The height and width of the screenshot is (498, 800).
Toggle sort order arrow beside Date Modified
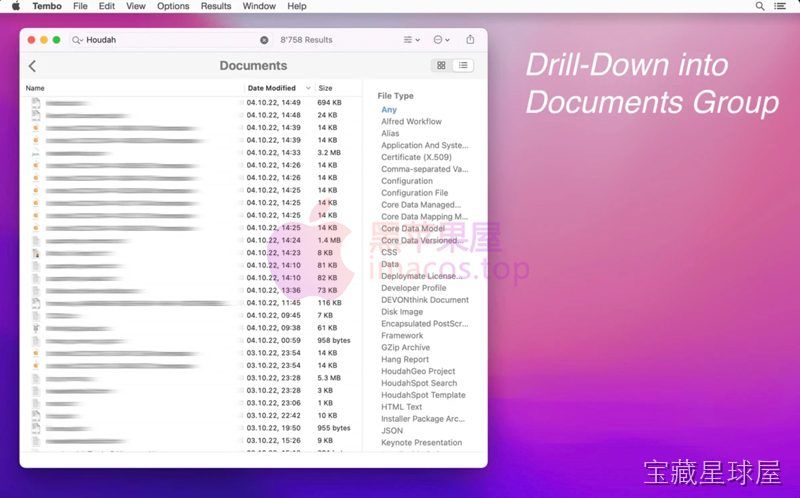pos(308,88)
